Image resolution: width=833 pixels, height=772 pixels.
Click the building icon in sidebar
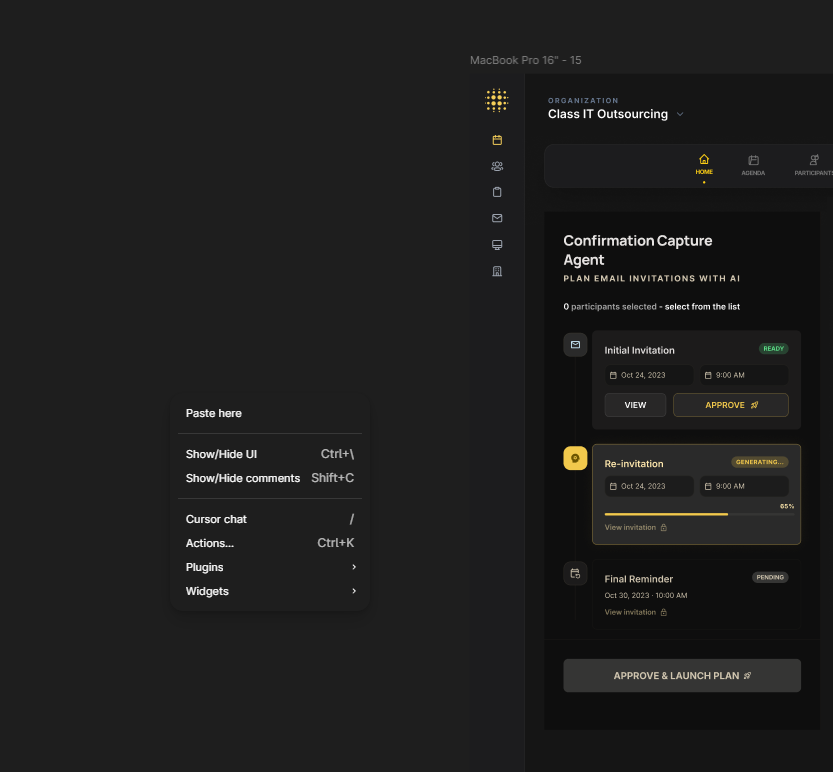click(497, 271)
